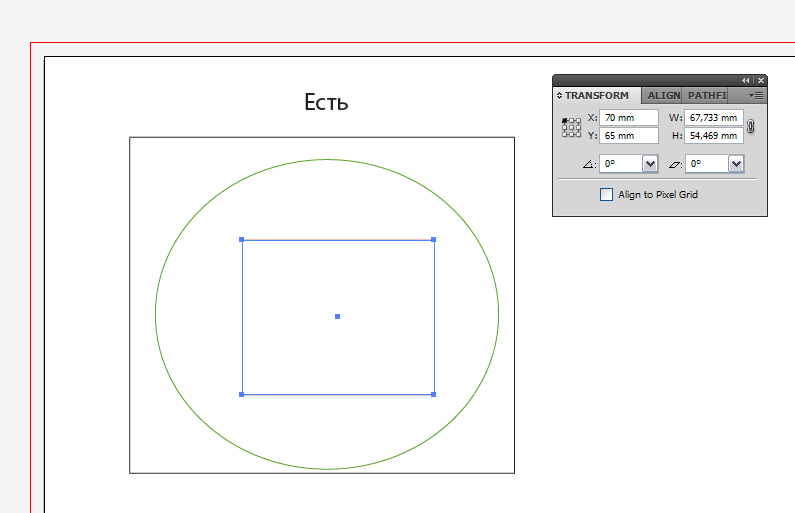Open the shear angle dropdown
Viewport: 795px width, 513px height.
pos(736,164)
